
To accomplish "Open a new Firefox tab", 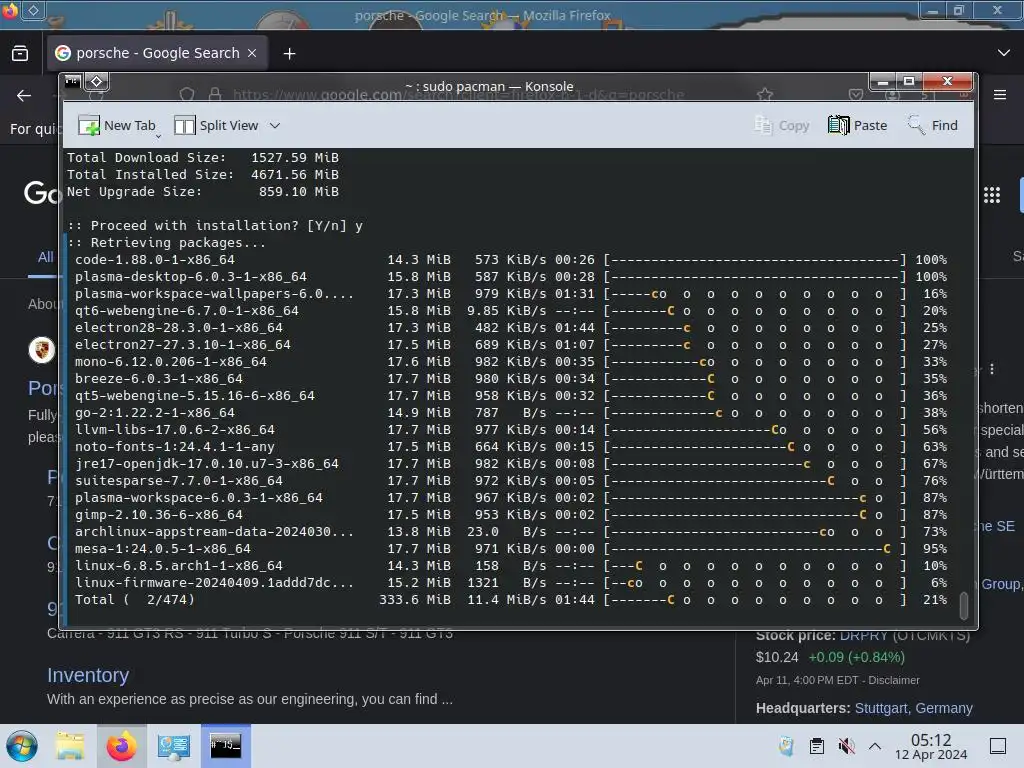I will 289,54.
